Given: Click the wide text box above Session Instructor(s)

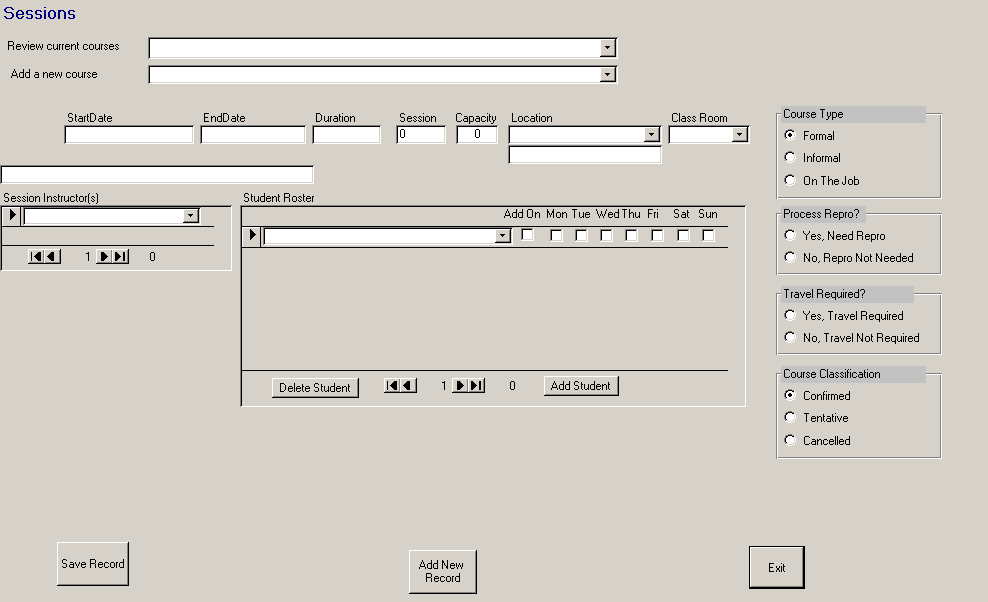Looking at the screenshot, I should coord(157,175).
